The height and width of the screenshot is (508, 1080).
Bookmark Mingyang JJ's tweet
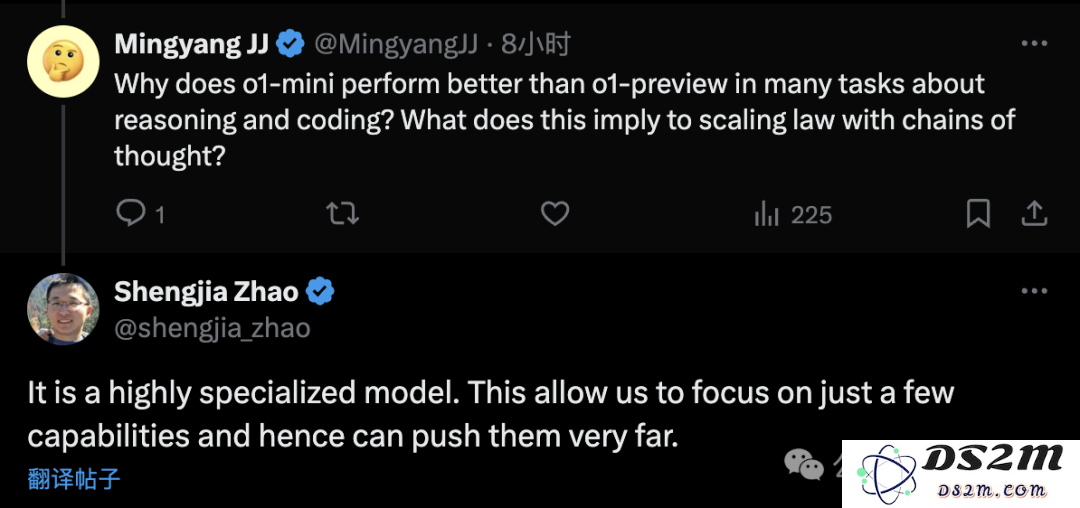(978, 214)
